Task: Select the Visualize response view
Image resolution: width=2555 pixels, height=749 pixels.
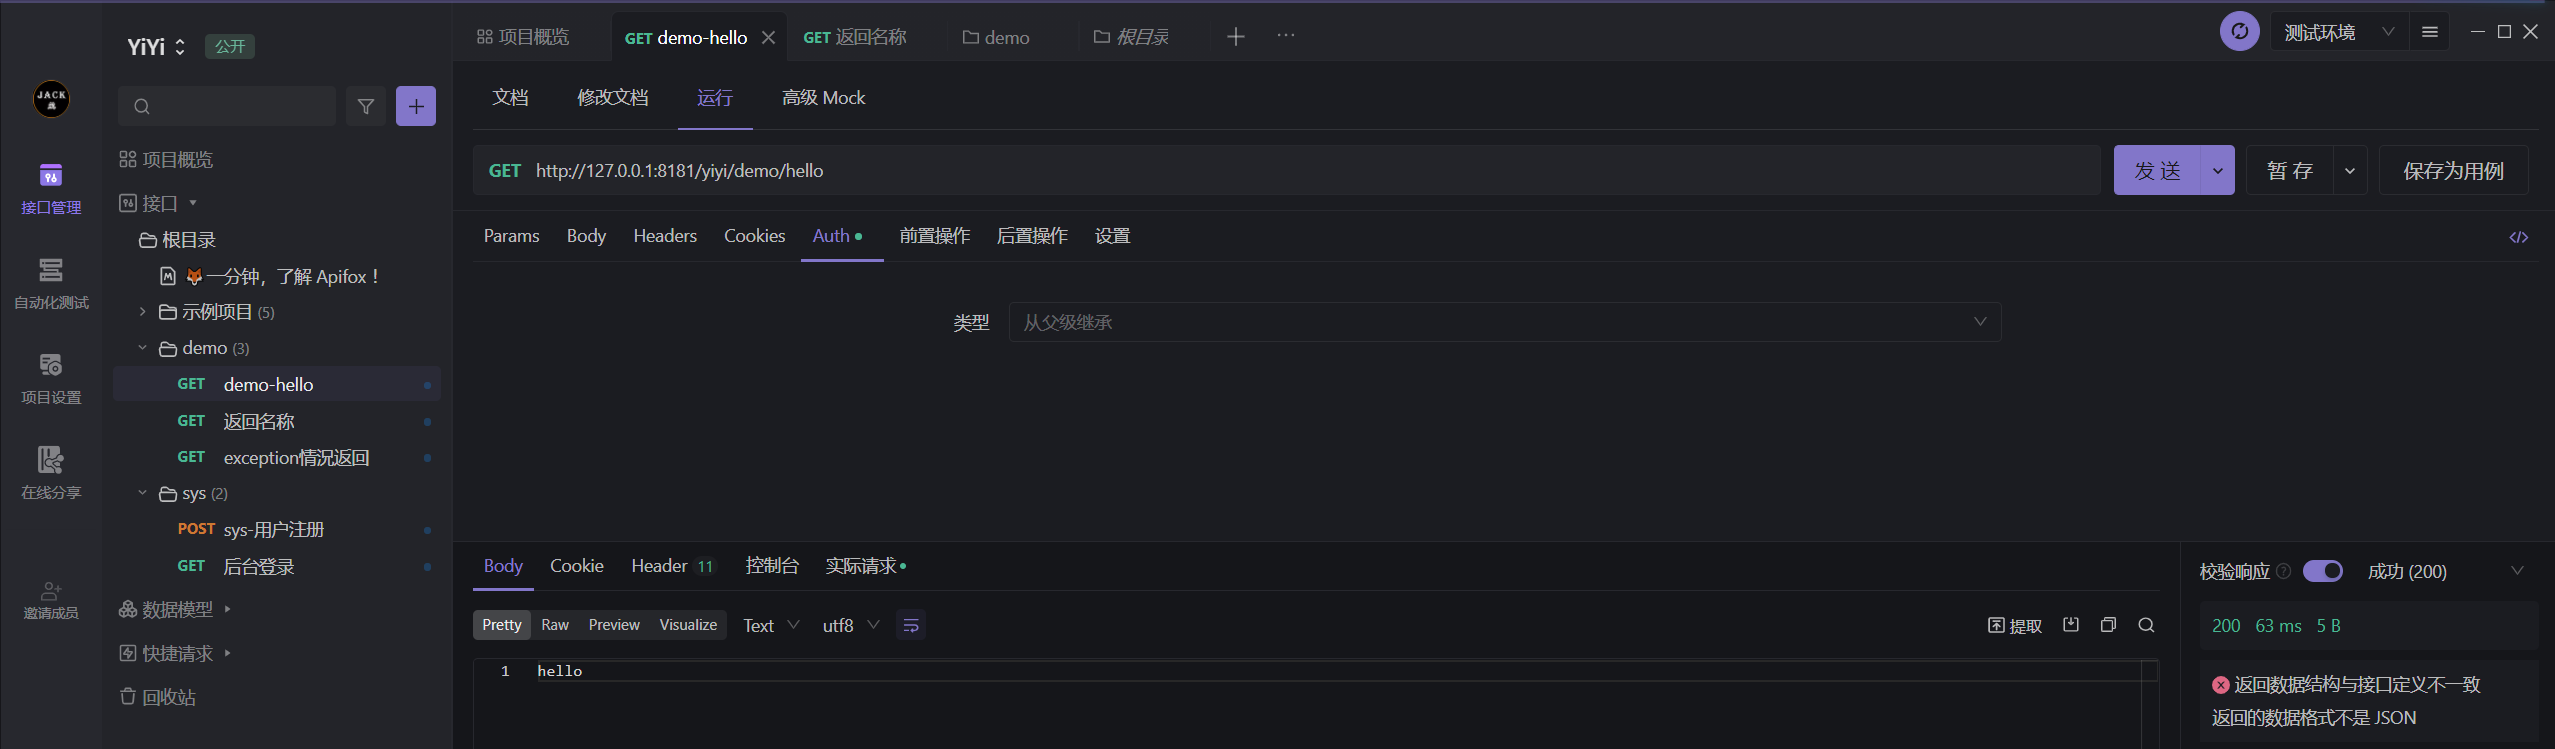Action: point(688,625)
